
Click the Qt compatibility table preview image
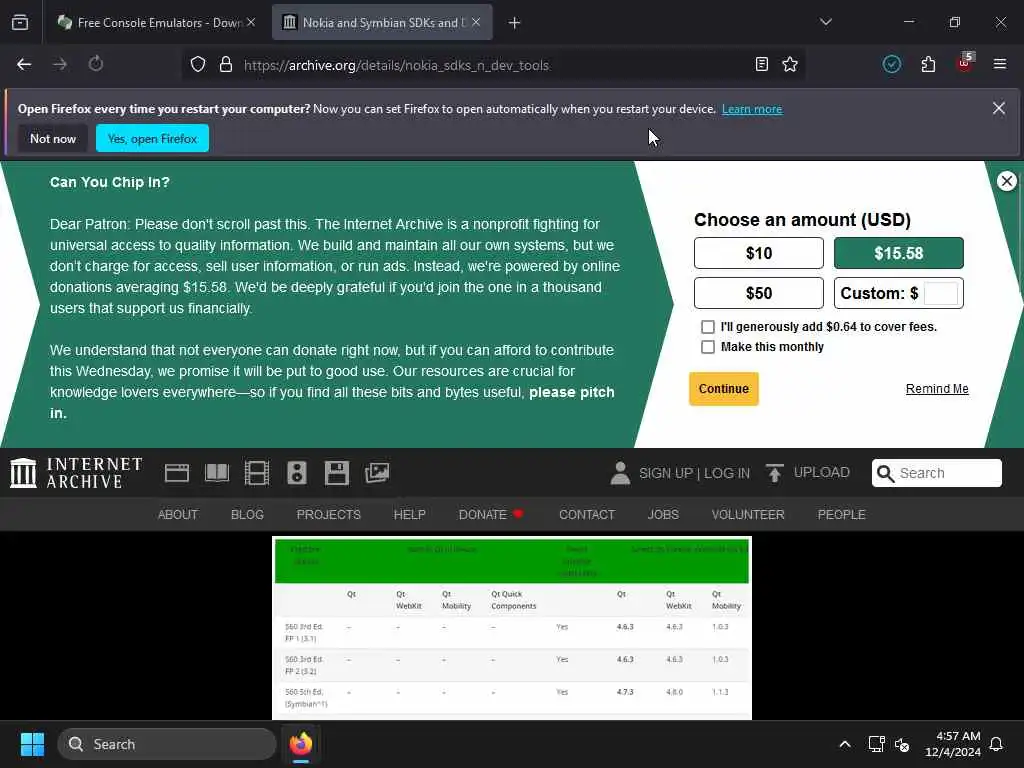coord(512,628)
